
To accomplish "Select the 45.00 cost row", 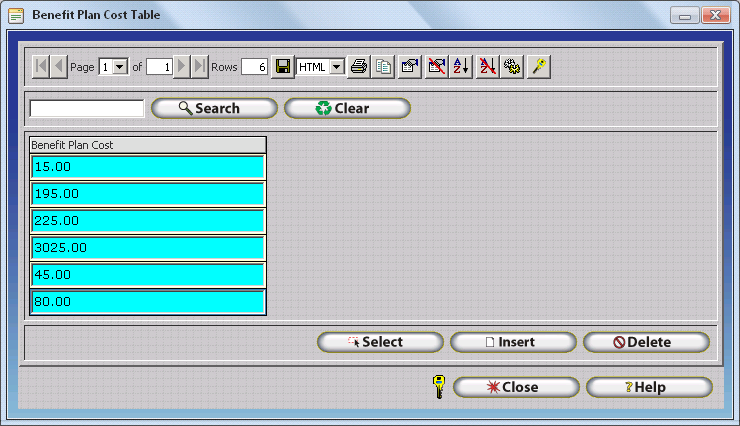I will pos(148,275).
